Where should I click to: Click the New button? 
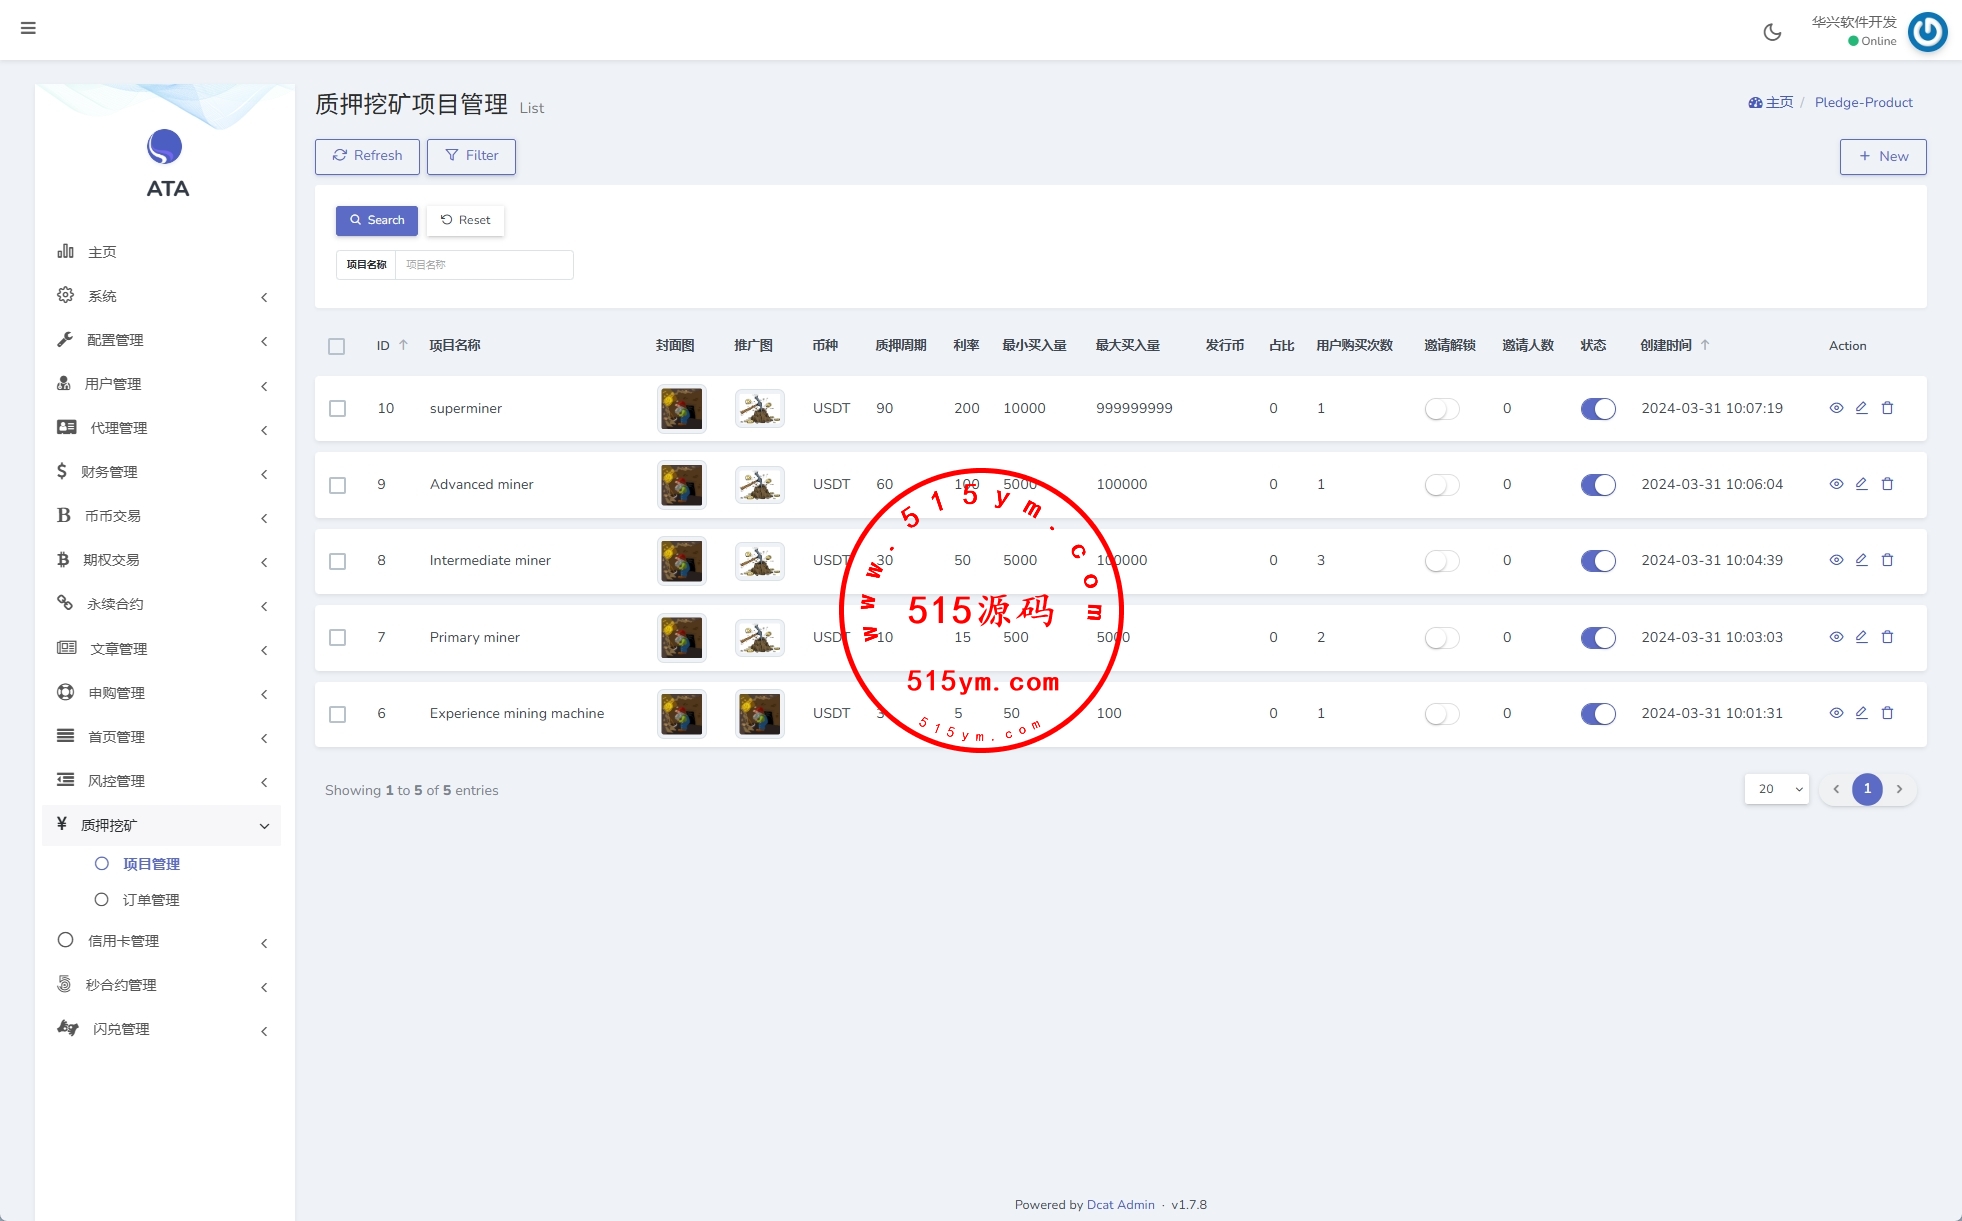1882,156
